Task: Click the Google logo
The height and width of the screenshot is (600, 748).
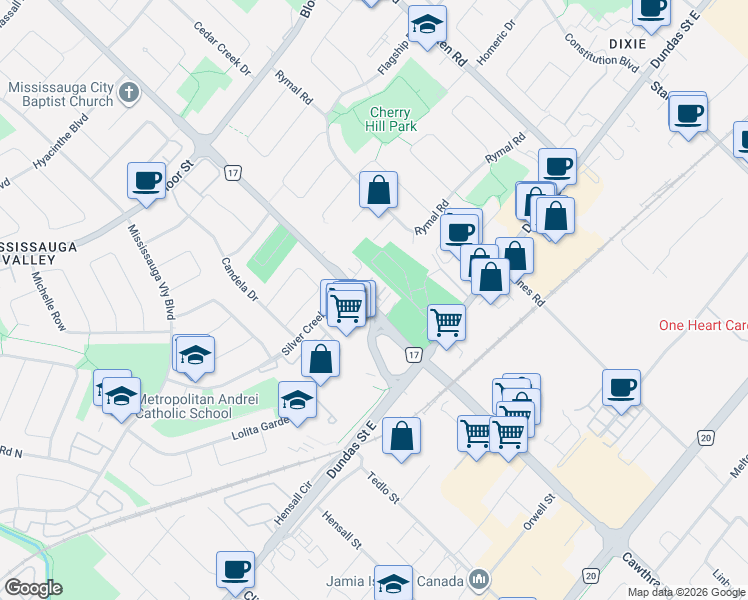Action: point(33,588)
